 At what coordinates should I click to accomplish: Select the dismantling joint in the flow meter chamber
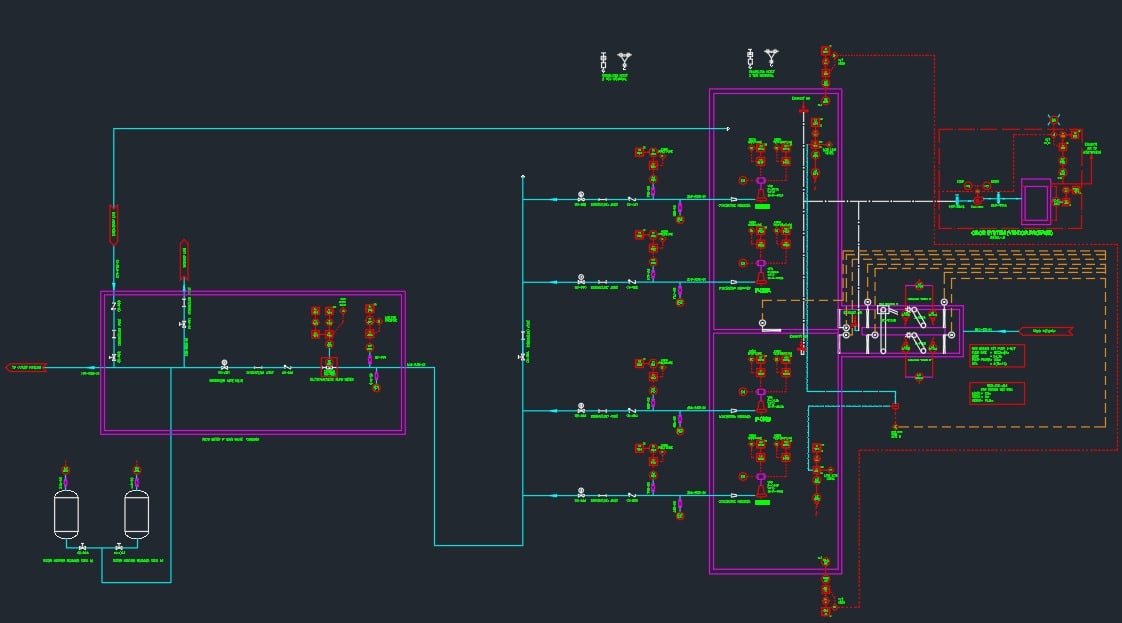(x=258, y=368)
